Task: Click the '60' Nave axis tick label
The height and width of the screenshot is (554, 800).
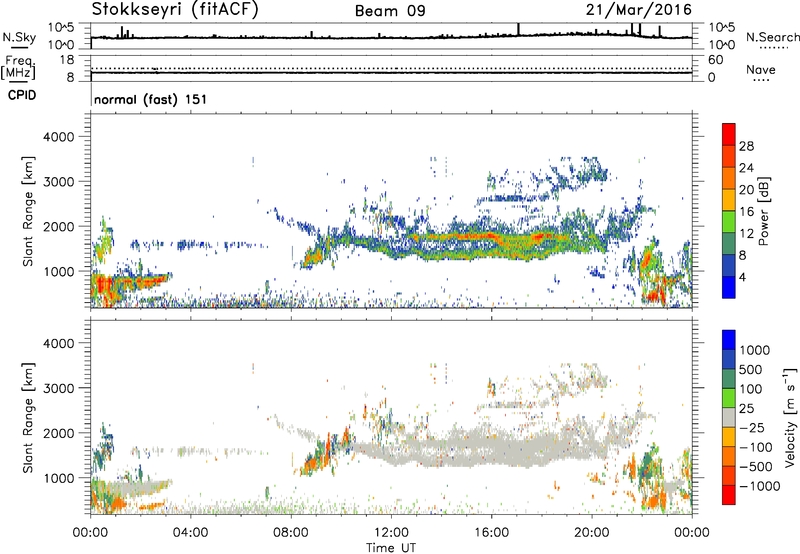Action: 715,60
